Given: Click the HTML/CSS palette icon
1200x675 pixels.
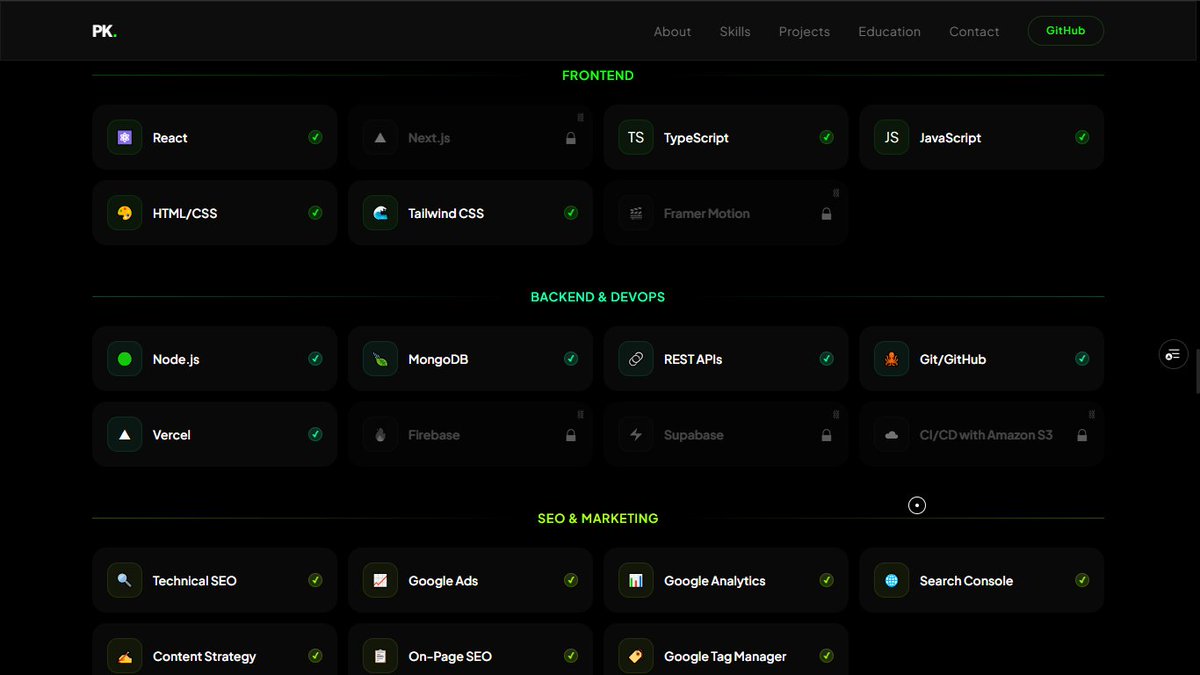Looking at the screenshot, I should coord(124,213).
